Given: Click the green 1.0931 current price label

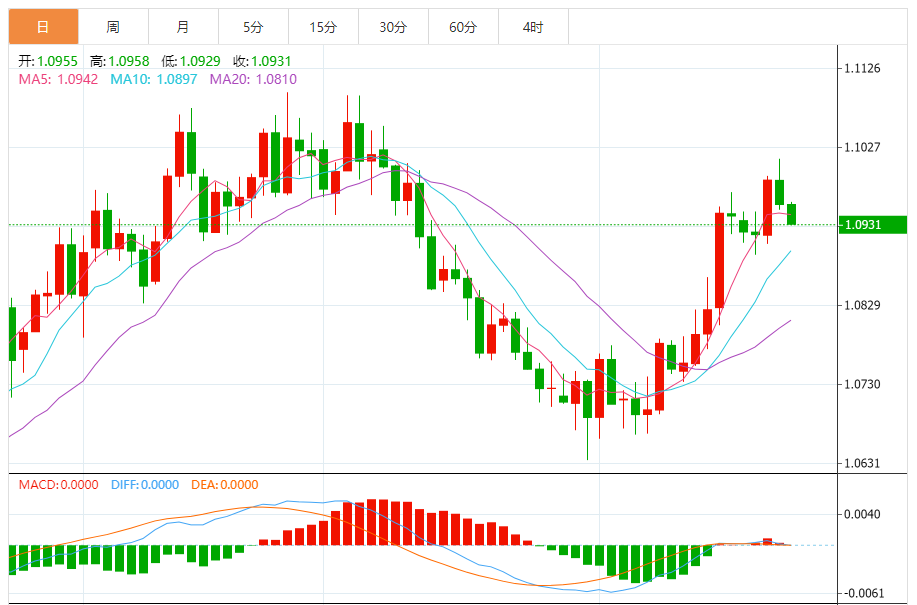Looking at the screenshot, I should (873, 224).
